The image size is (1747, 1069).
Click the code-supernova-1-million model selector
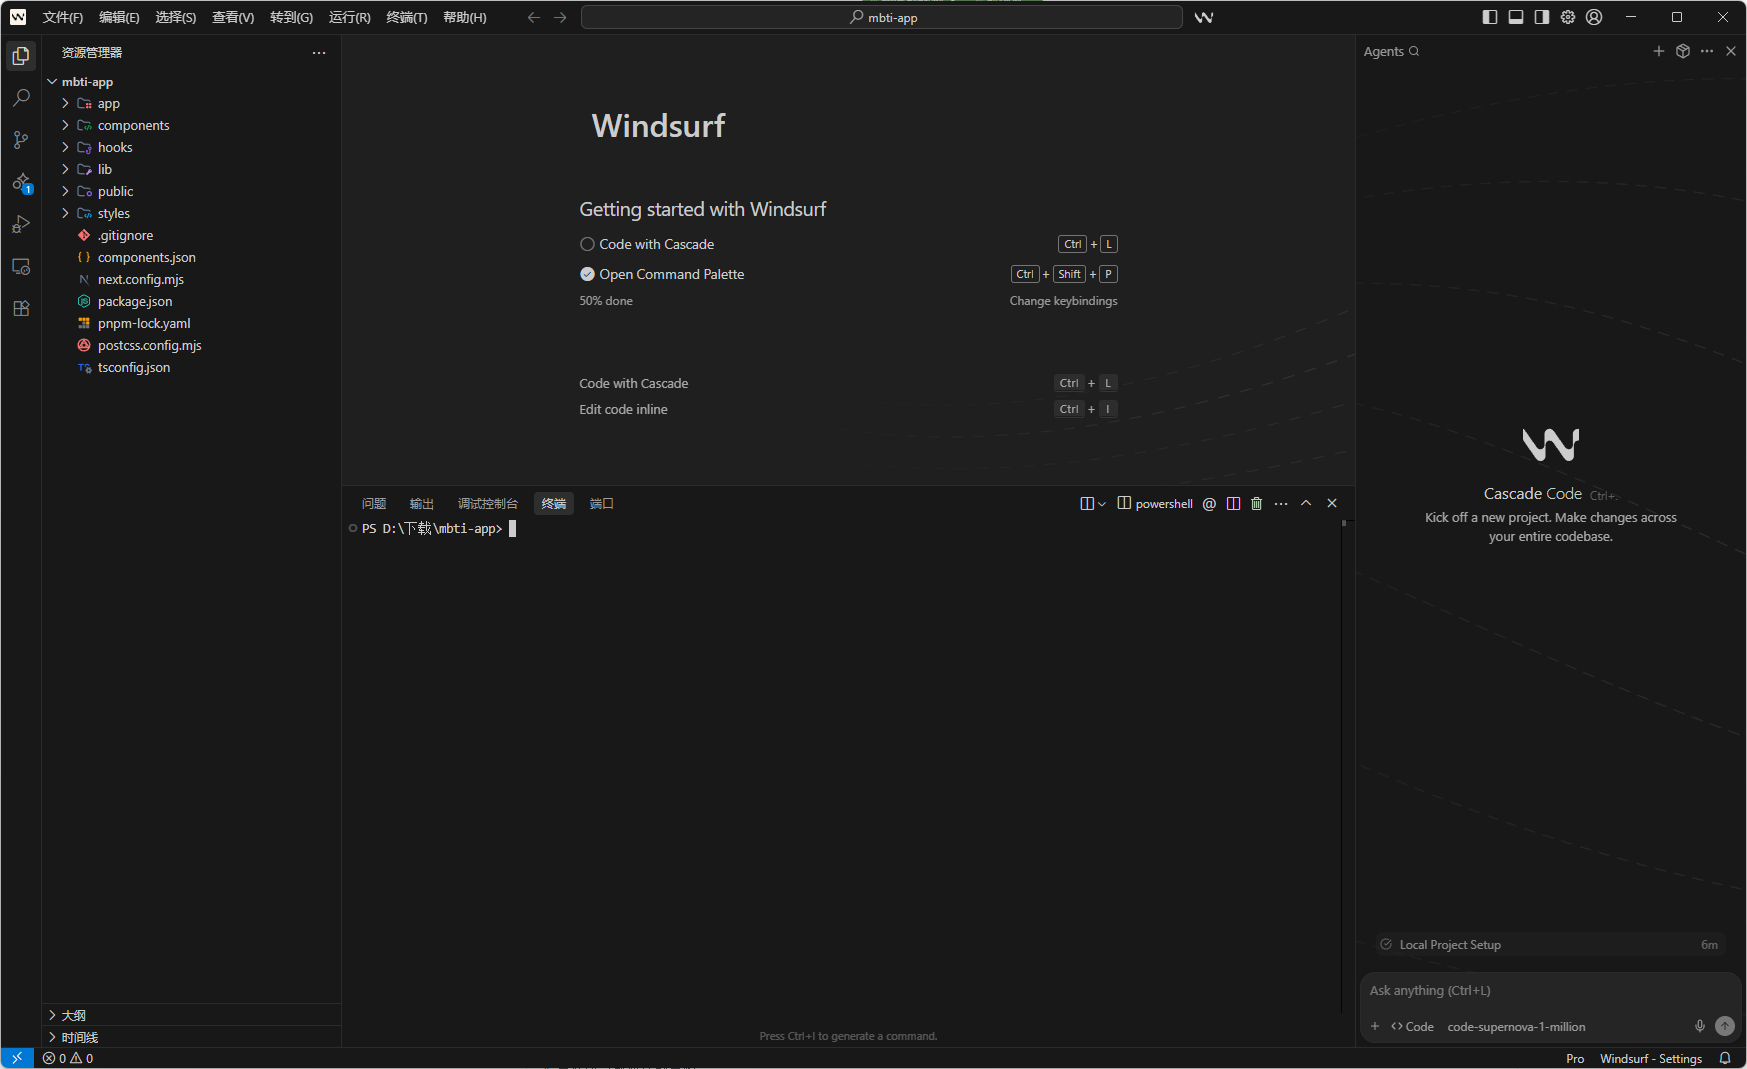tap(1516, 1027)
